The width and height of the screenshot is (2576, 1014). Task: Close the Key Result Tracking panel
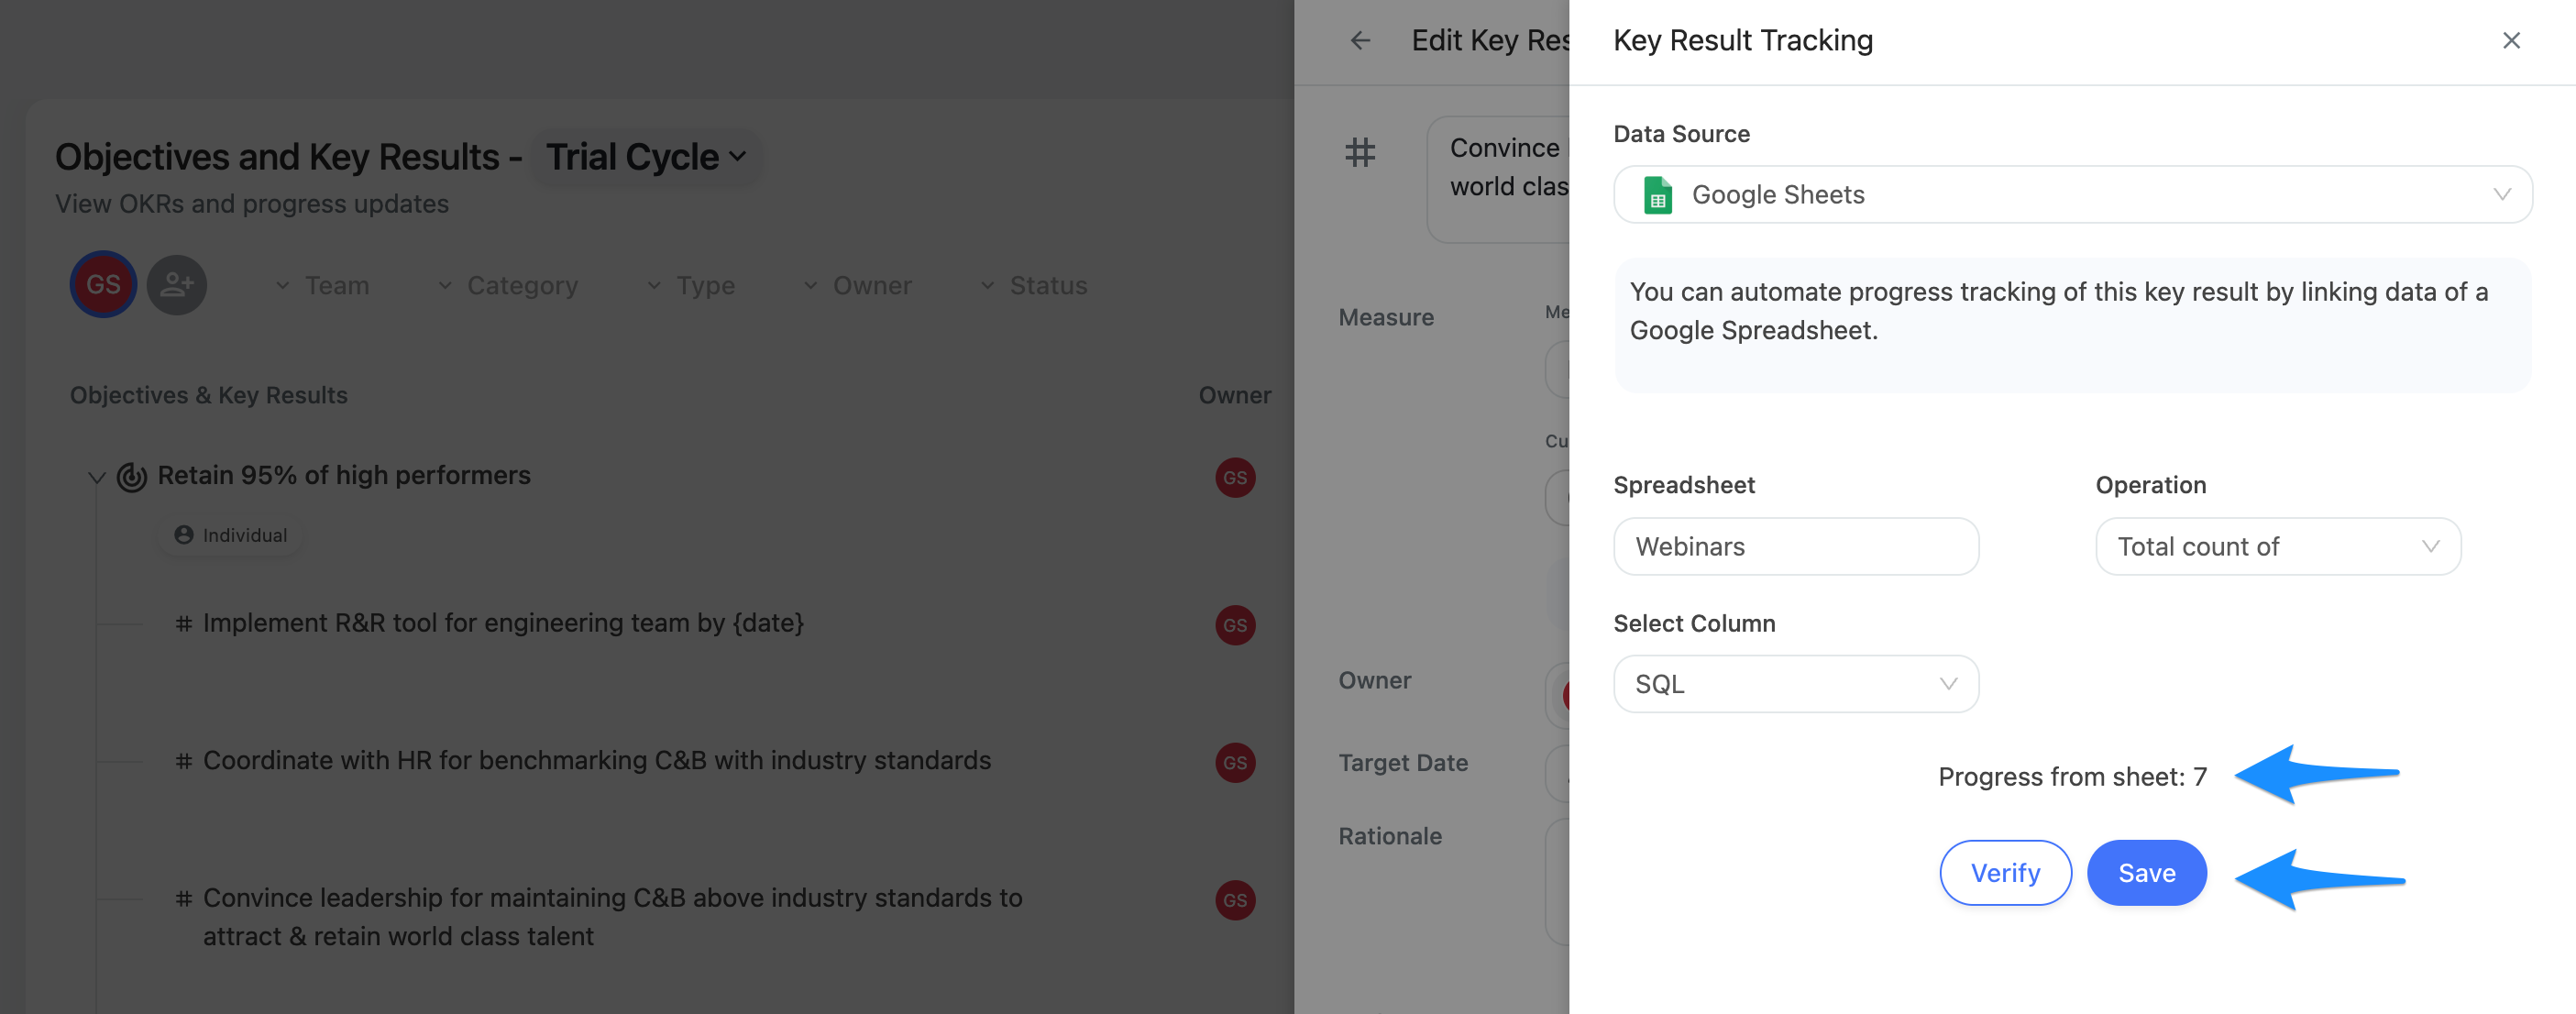(2511, 41)
